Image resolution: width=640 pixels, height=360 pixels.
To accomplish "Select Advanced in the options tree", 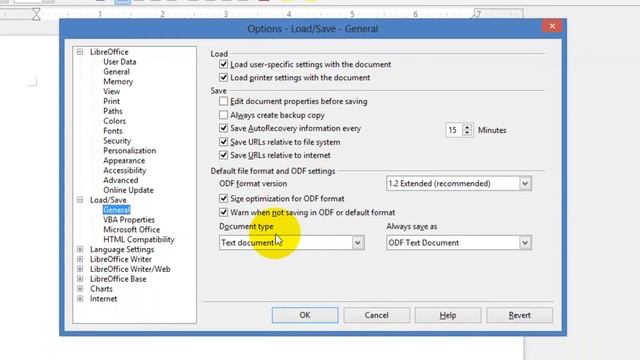I will (x=120, y=180).
